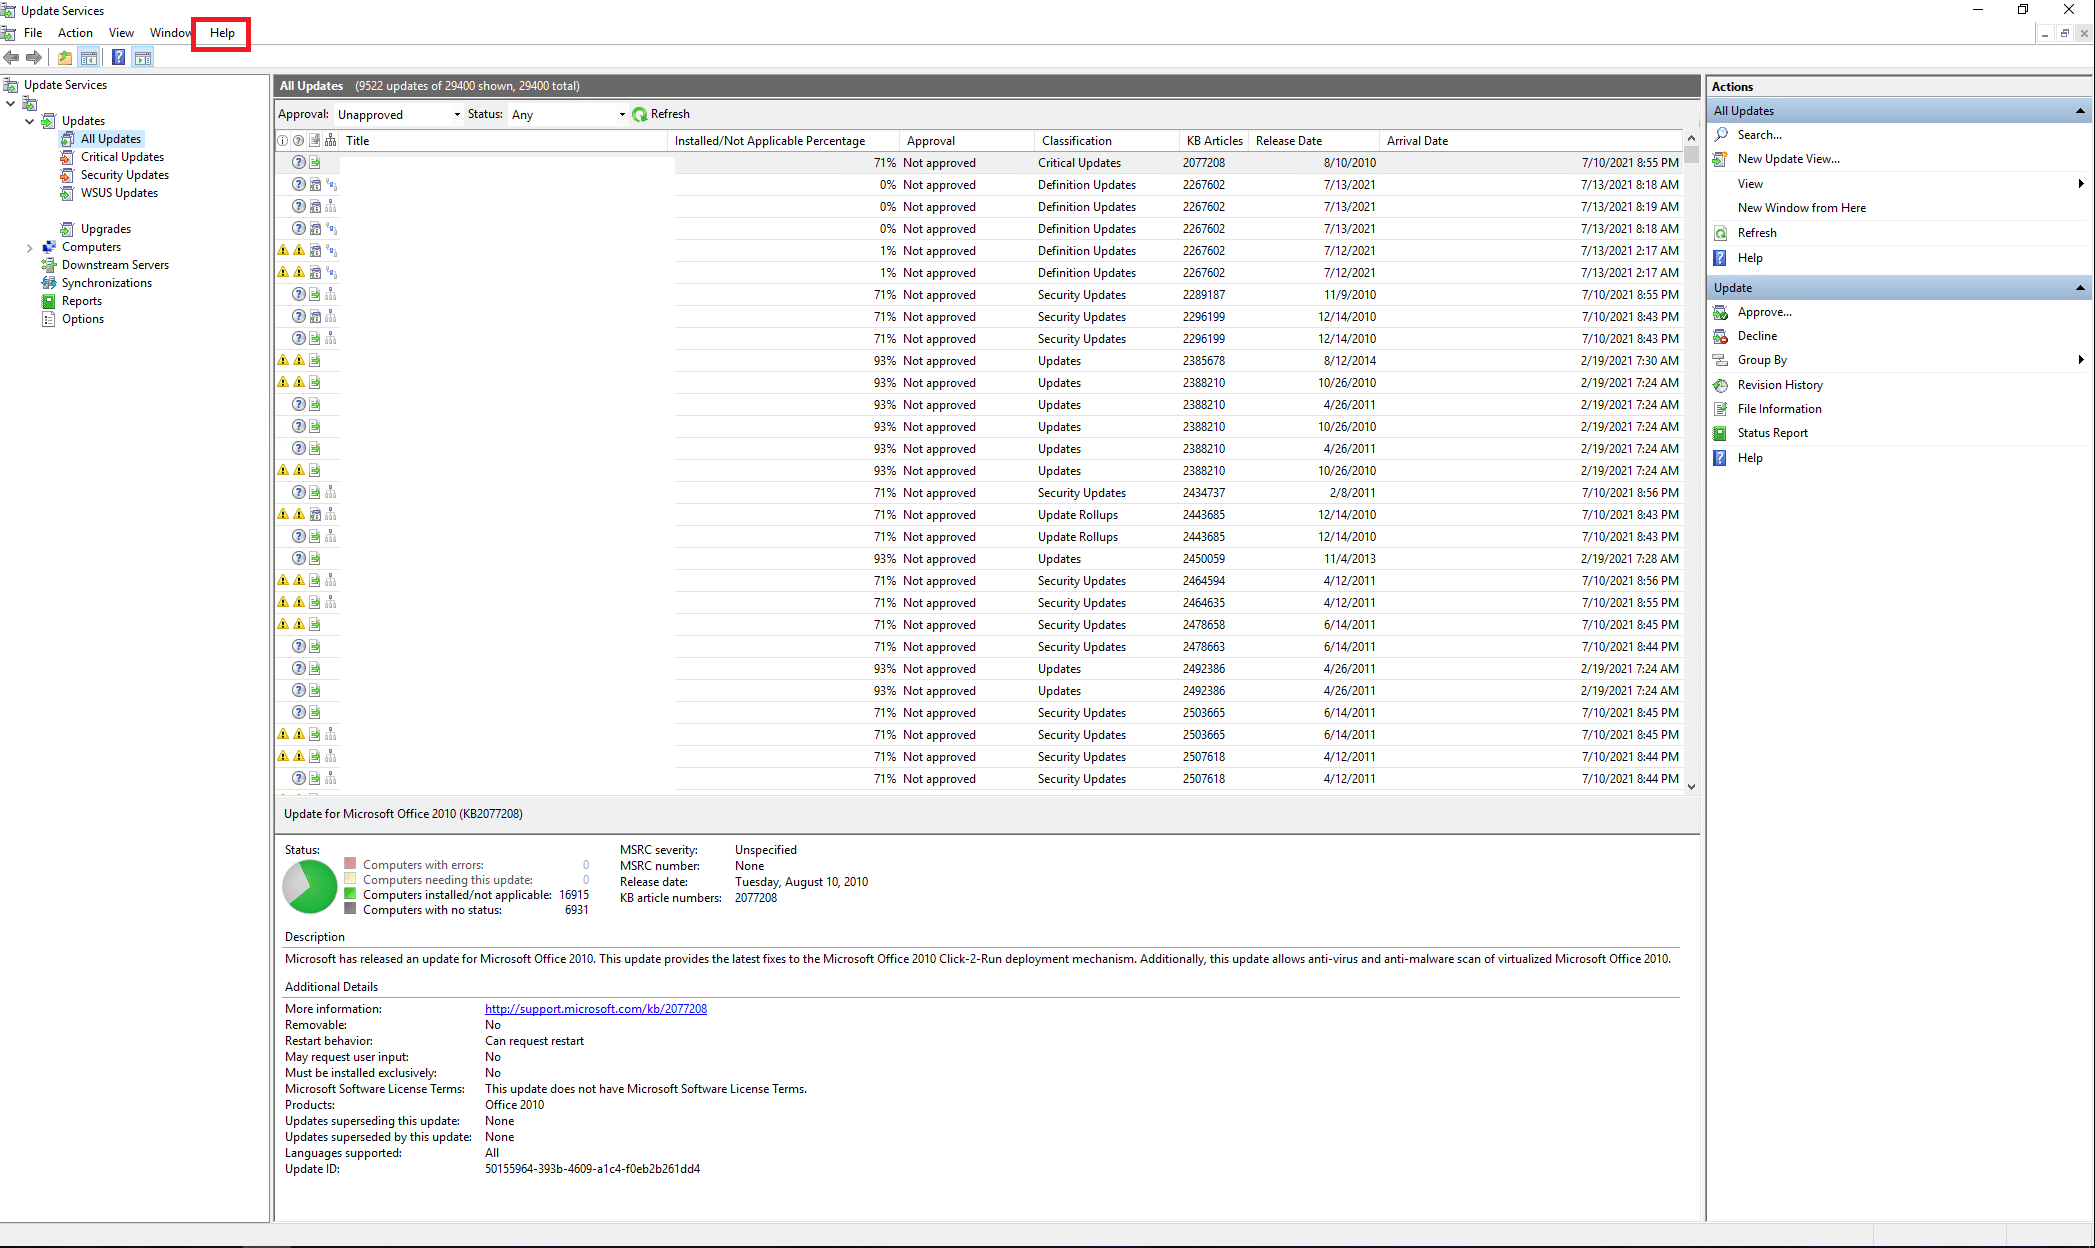Collapse the server node under Update Services
Screen dimensions: 2095x1248
pos(11,103)
